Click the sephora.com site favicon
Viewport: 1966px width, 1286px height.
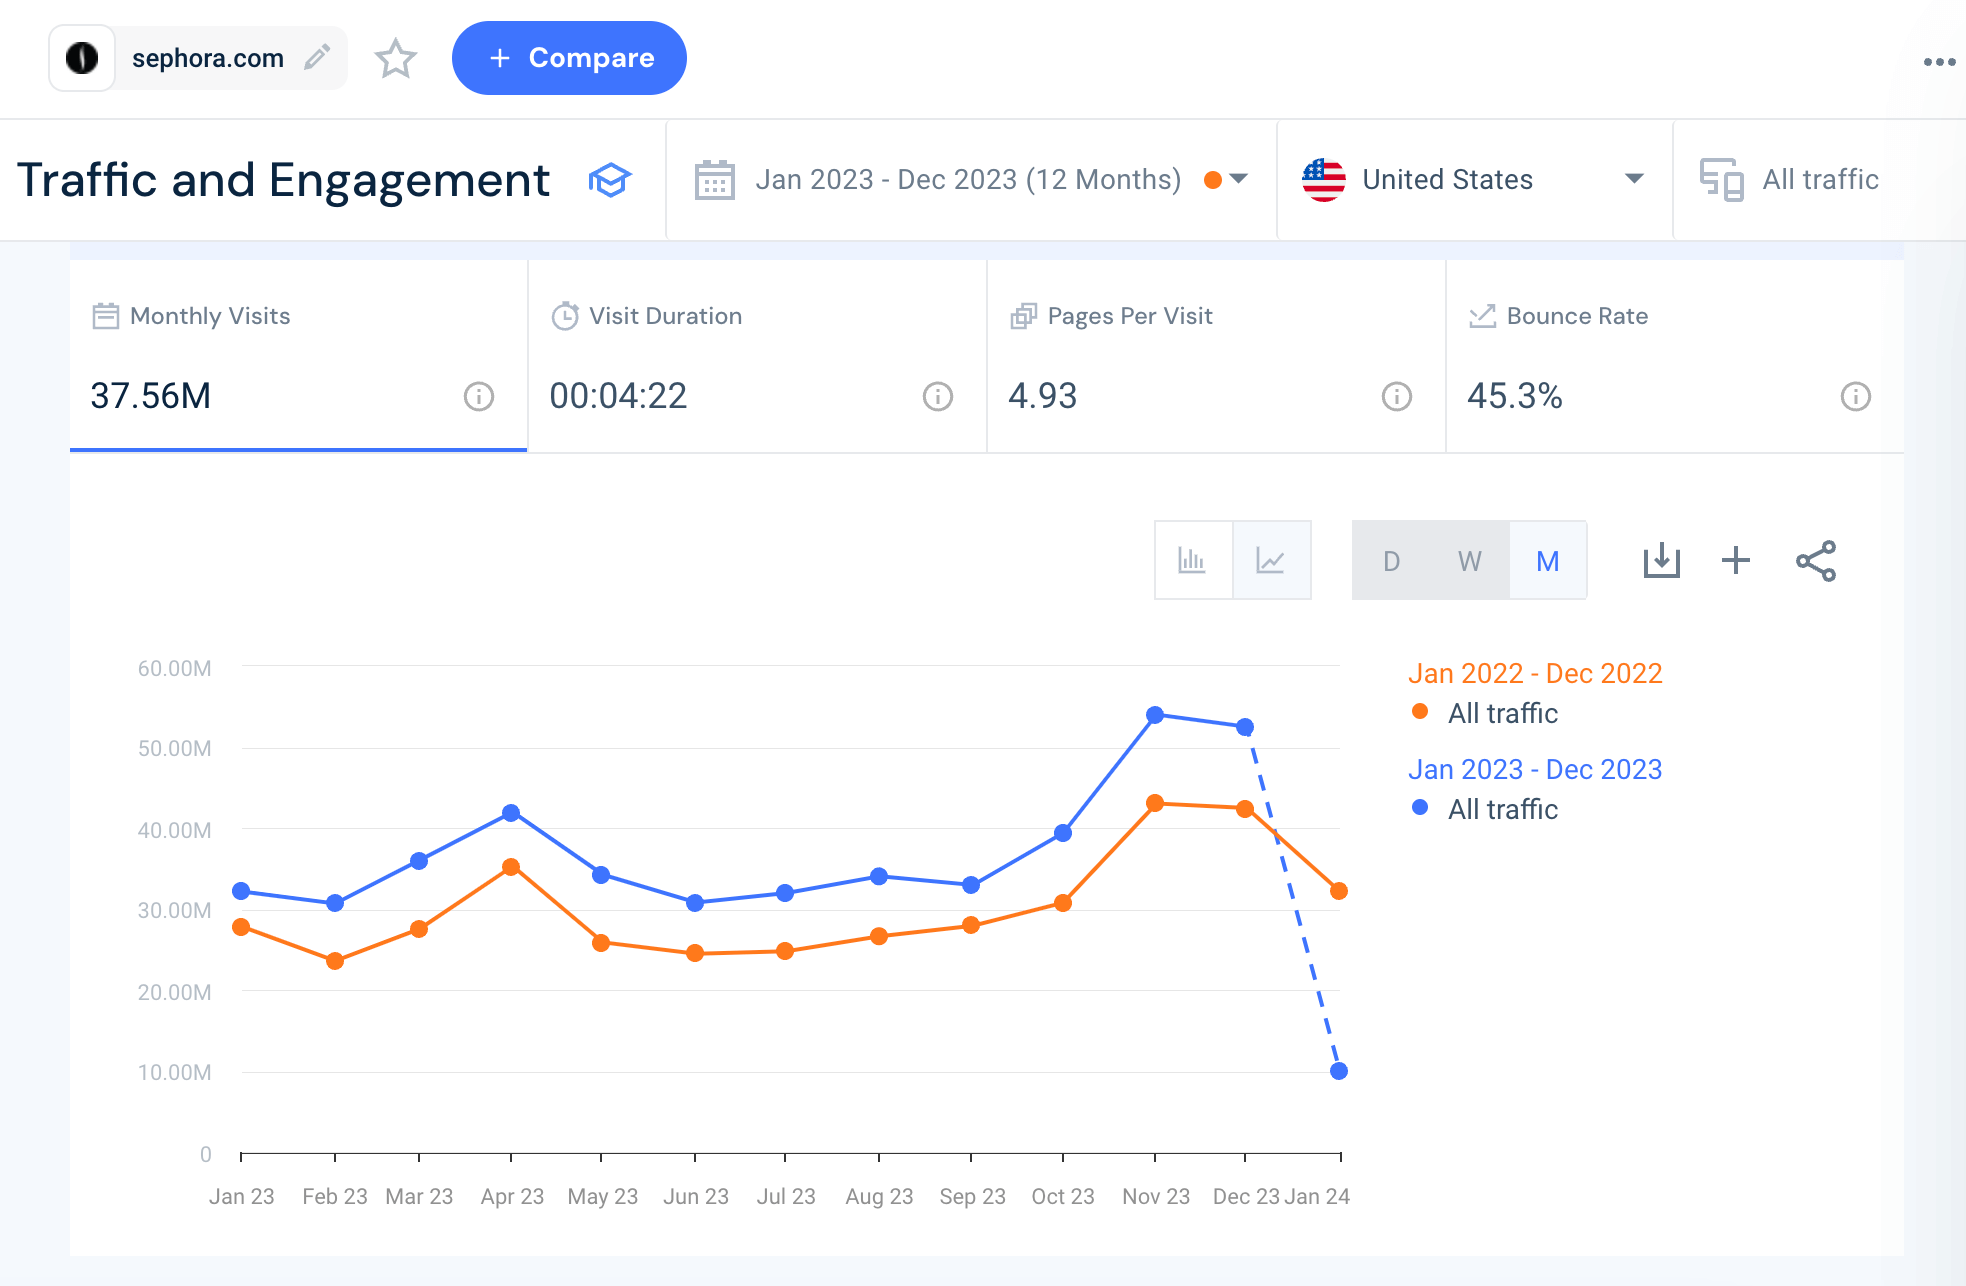pos(82,58)
